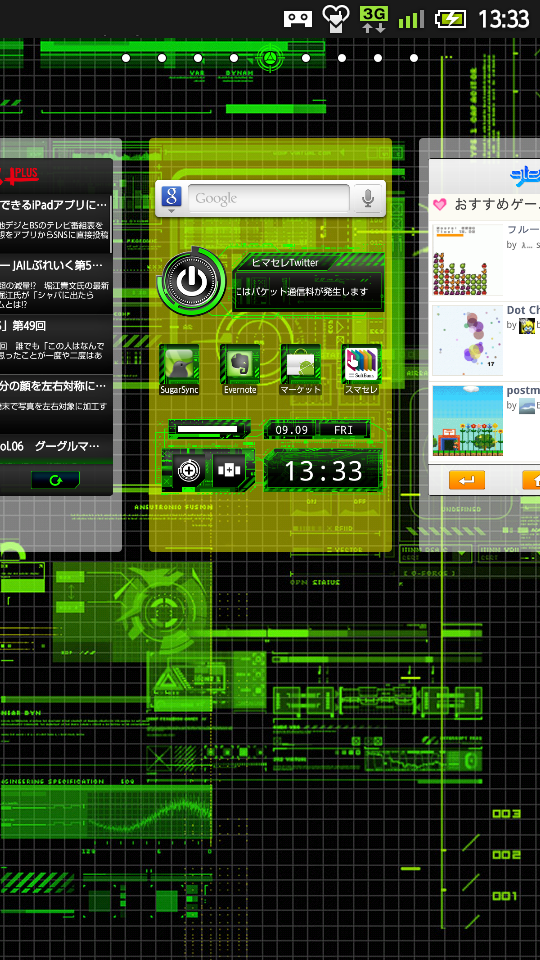Click inside the Google search field
The height and width of the screenshot is (960, 540).
[x=268, y=198]
